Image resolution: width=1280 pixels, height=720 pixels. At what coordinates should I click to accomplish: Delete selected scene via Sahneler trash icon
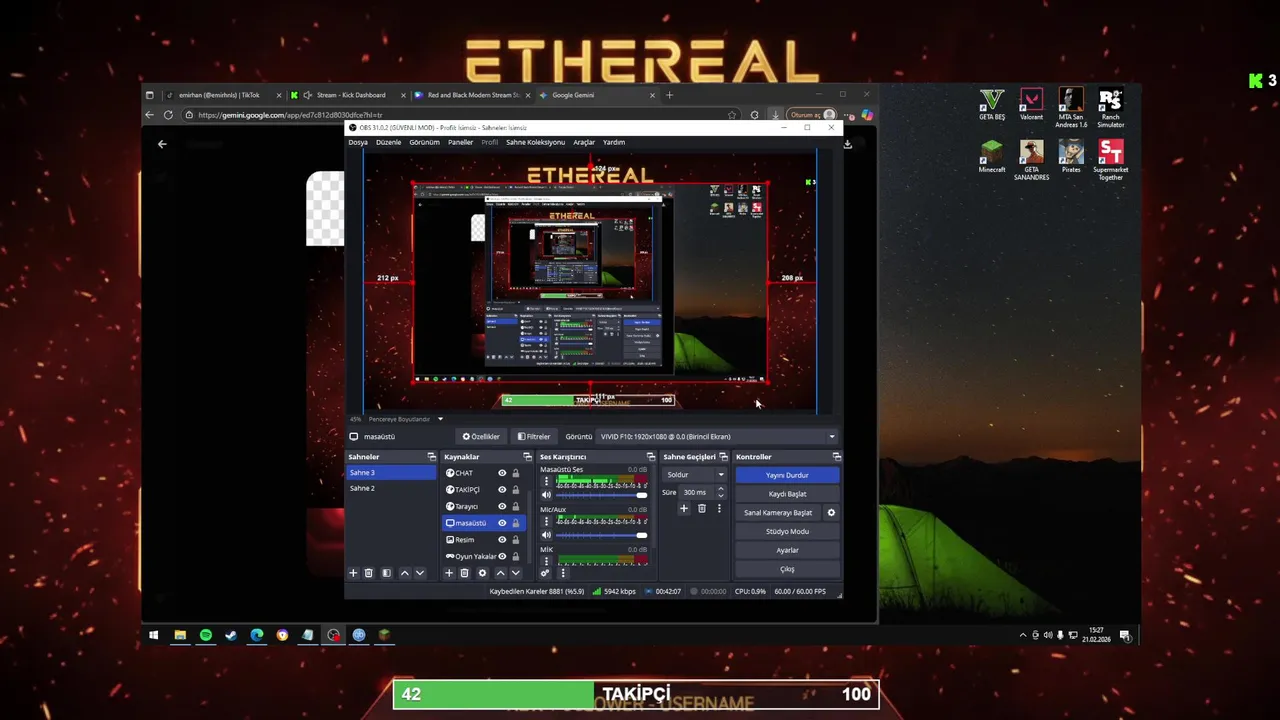point(368,573)
